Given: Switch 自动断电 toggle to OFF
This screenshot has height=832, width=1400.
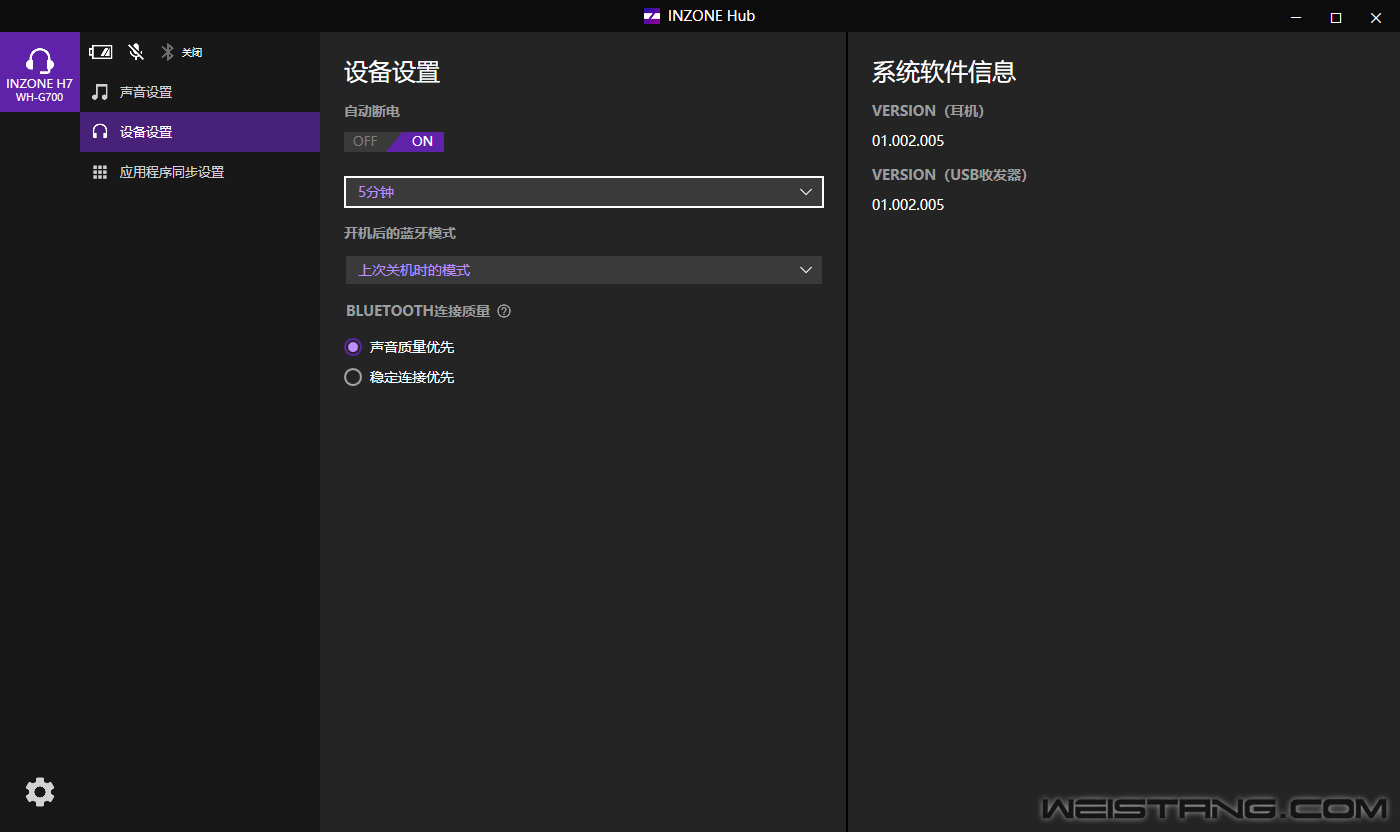Looking at the screenshot, I should click(366, 141).
